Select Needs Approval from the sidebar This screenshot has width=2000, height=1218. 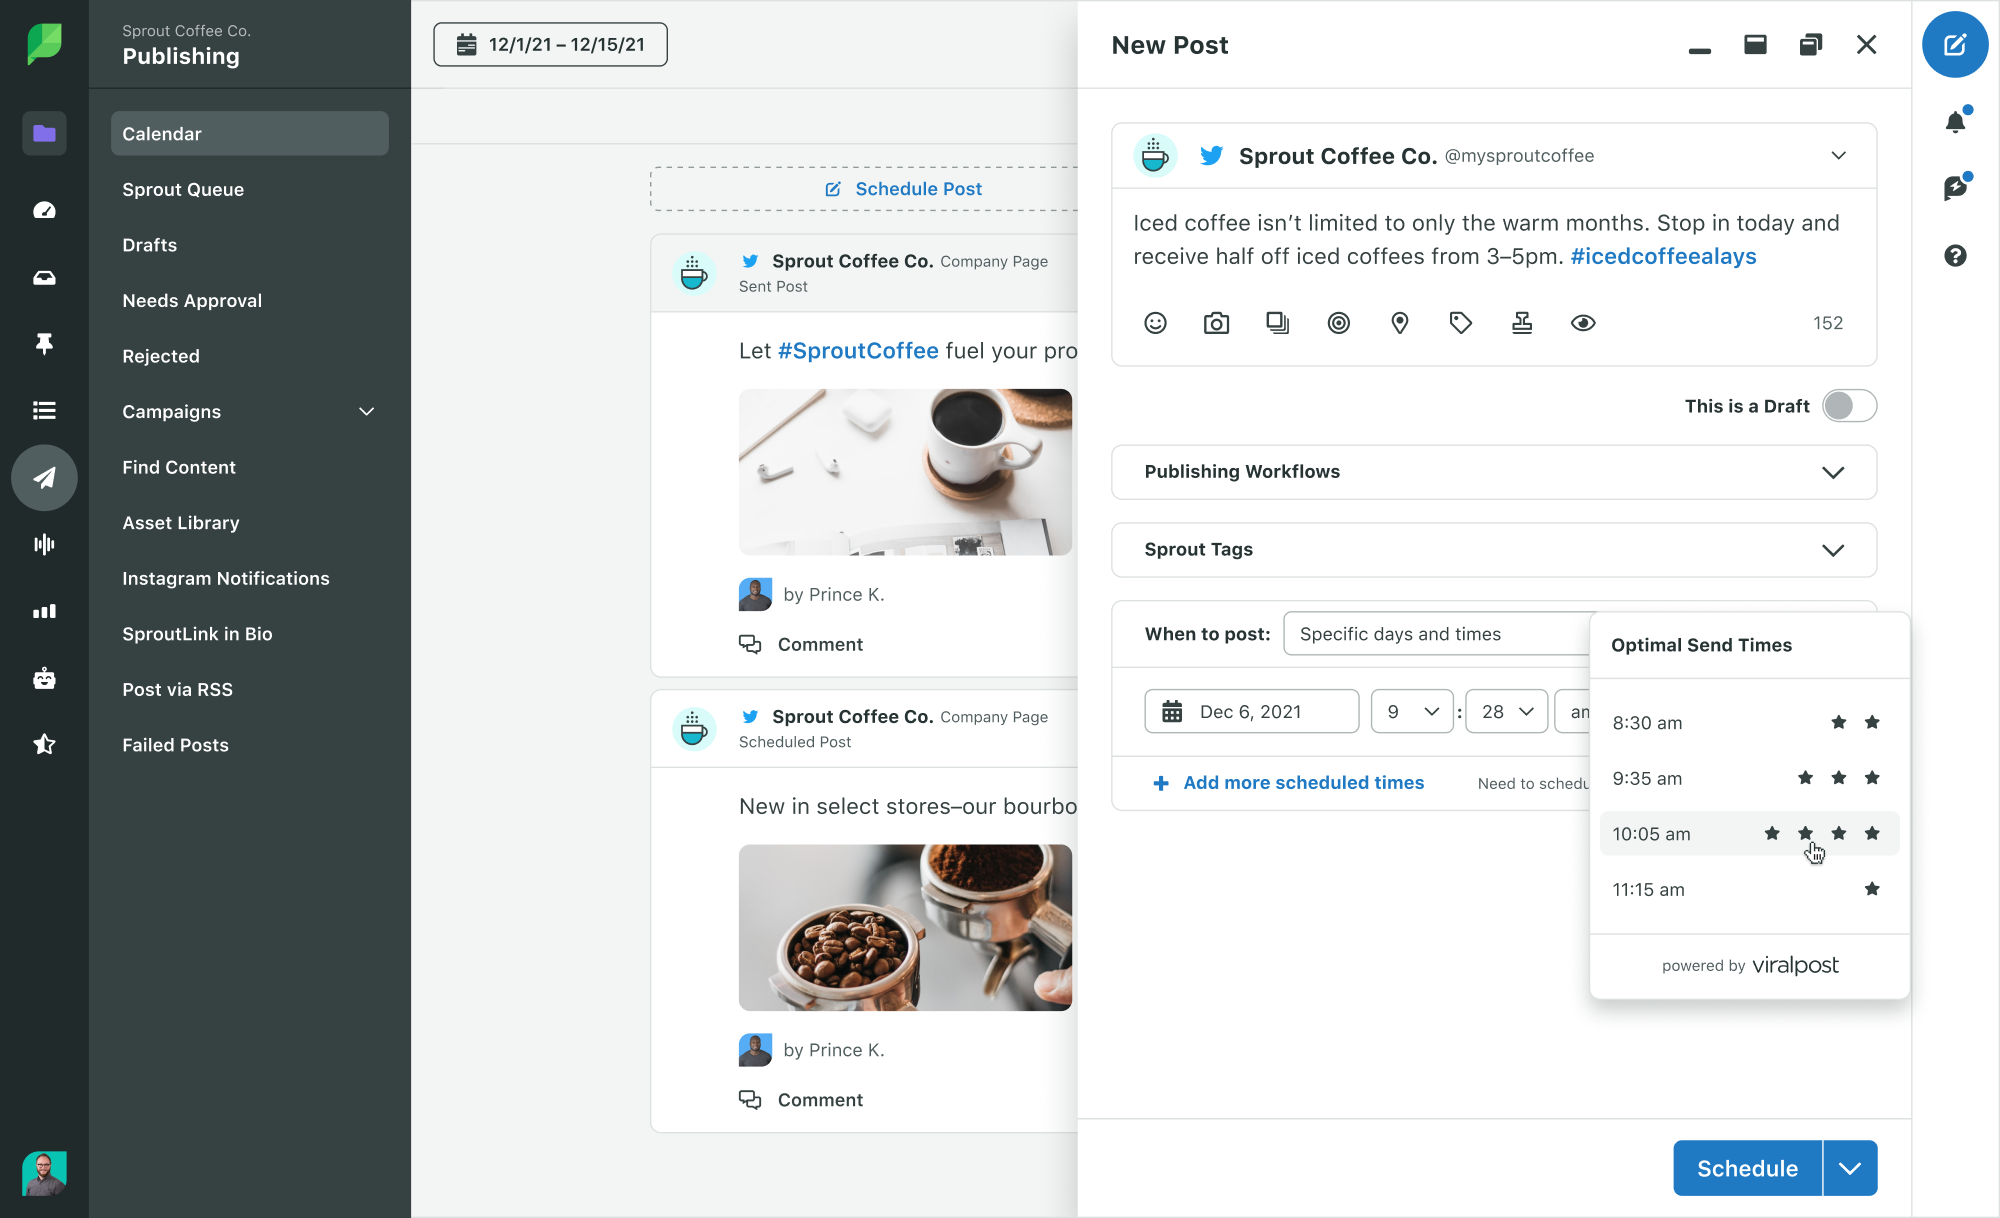tap(191, 300)
